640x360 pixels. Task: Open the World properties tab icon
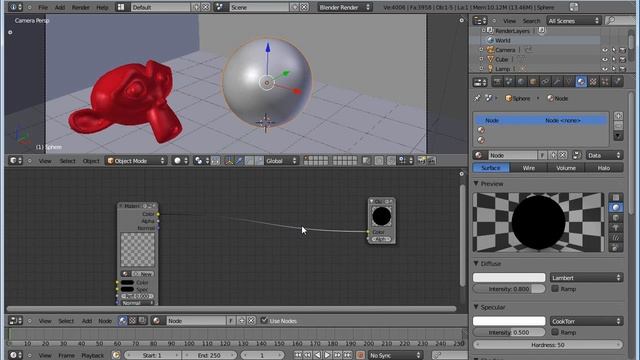(x=521, y=82)
